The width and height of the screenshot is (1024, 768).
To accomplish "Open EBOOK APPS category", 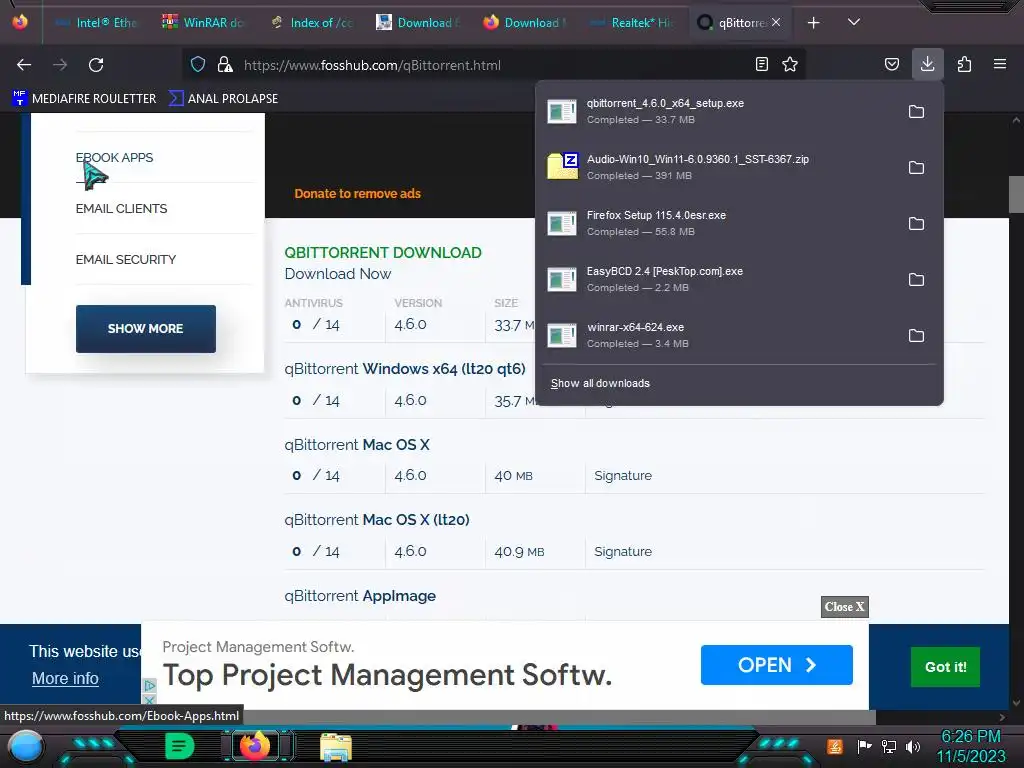I will click(114, 157).
